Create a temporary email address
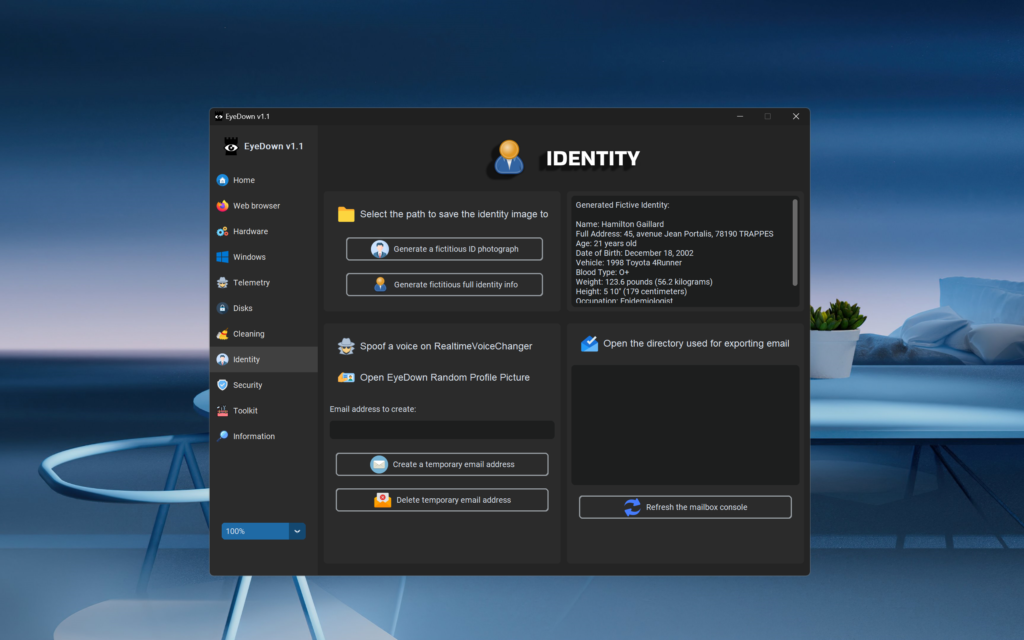The image size is (1024, 640). point(442,464)
